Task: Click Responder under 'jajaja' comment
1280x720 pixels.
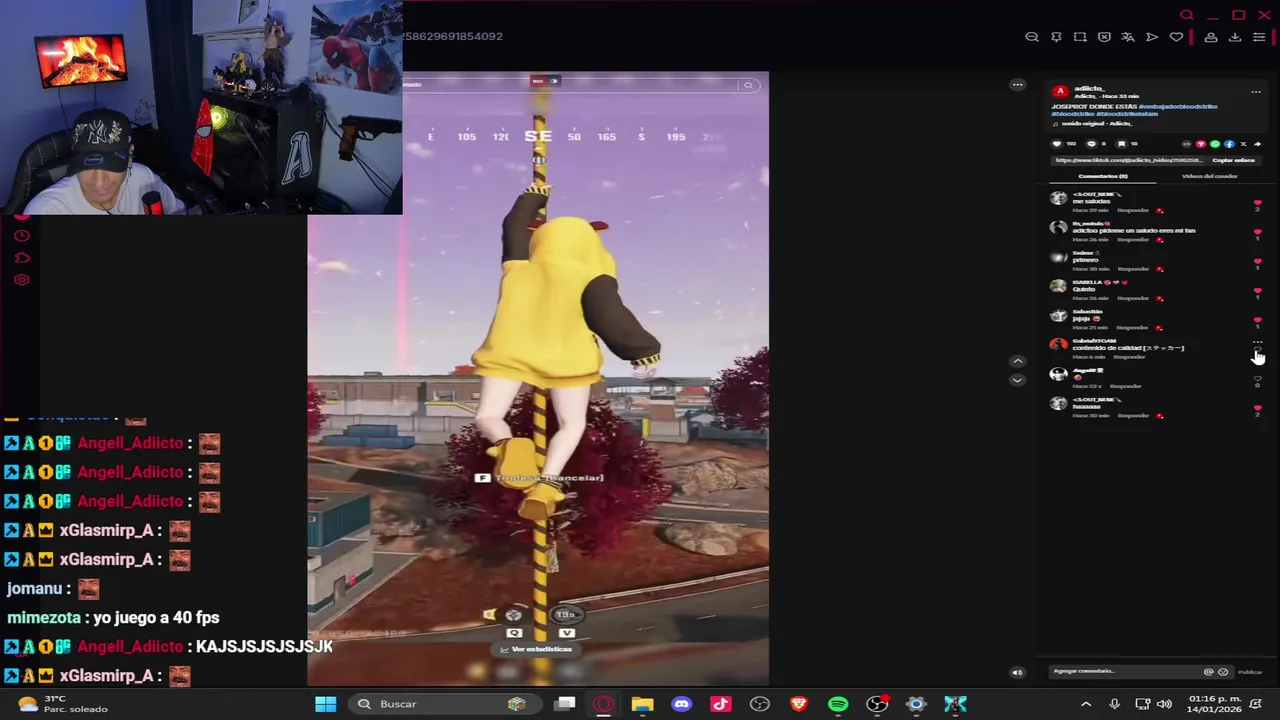Action: tap(1132, 327)
